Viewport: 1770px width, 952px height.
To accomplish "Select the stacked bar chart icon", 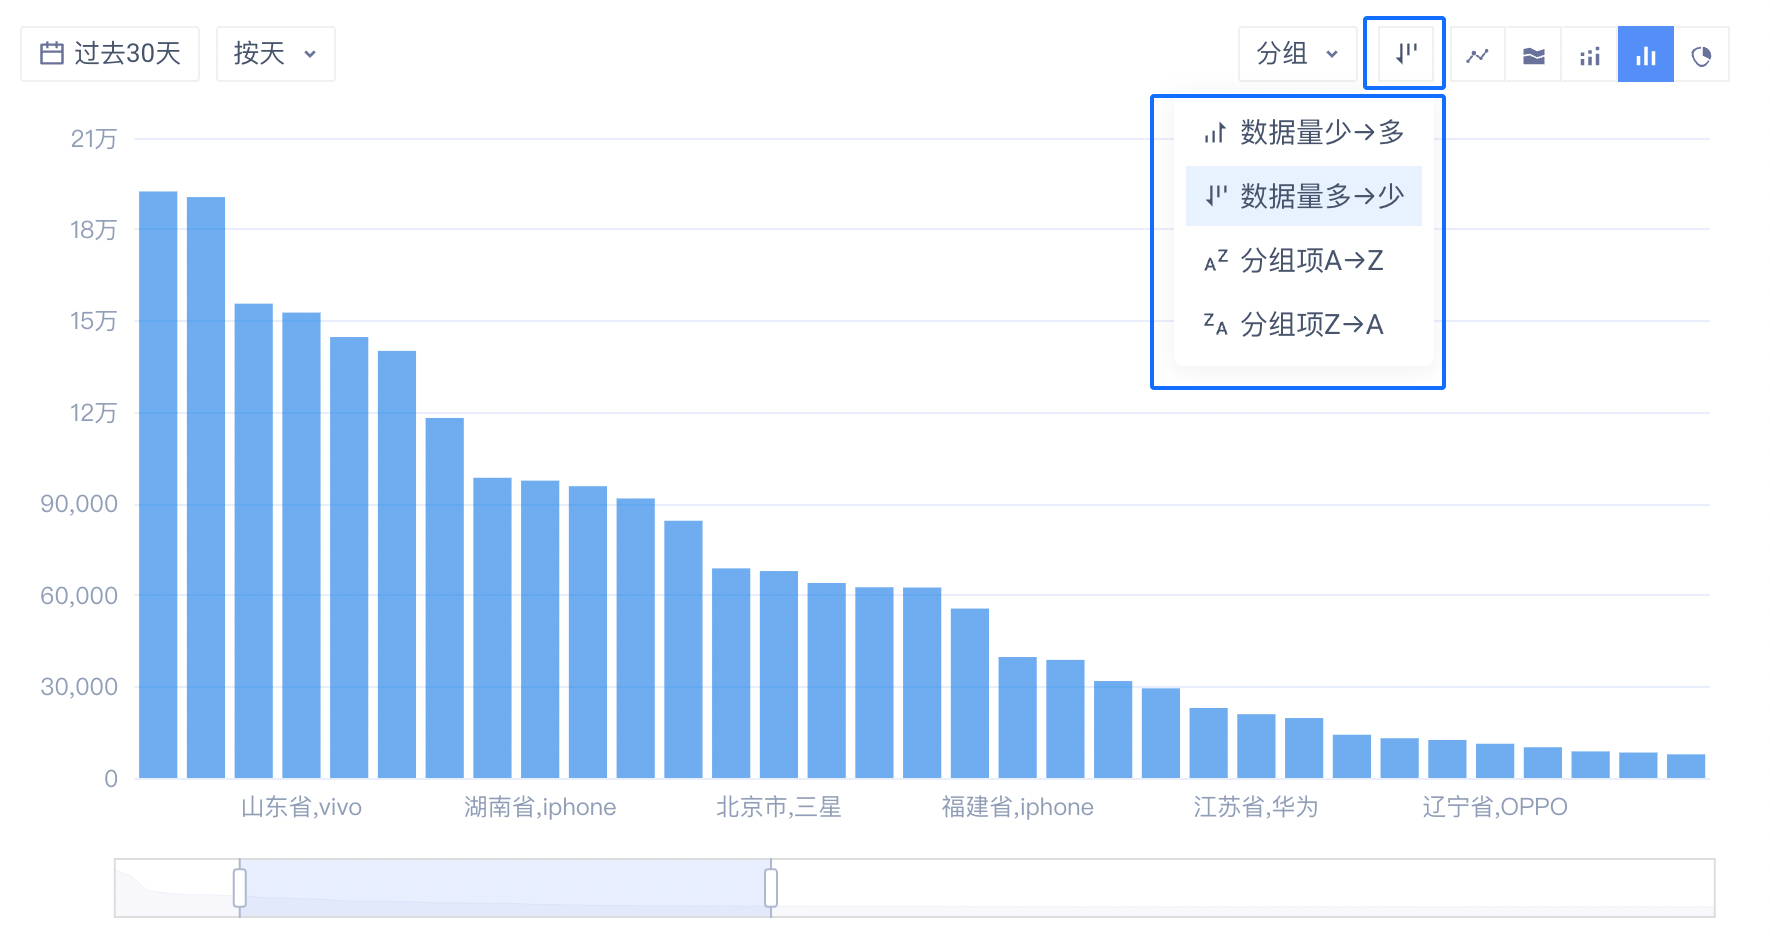I will [x=1589, y=55].
